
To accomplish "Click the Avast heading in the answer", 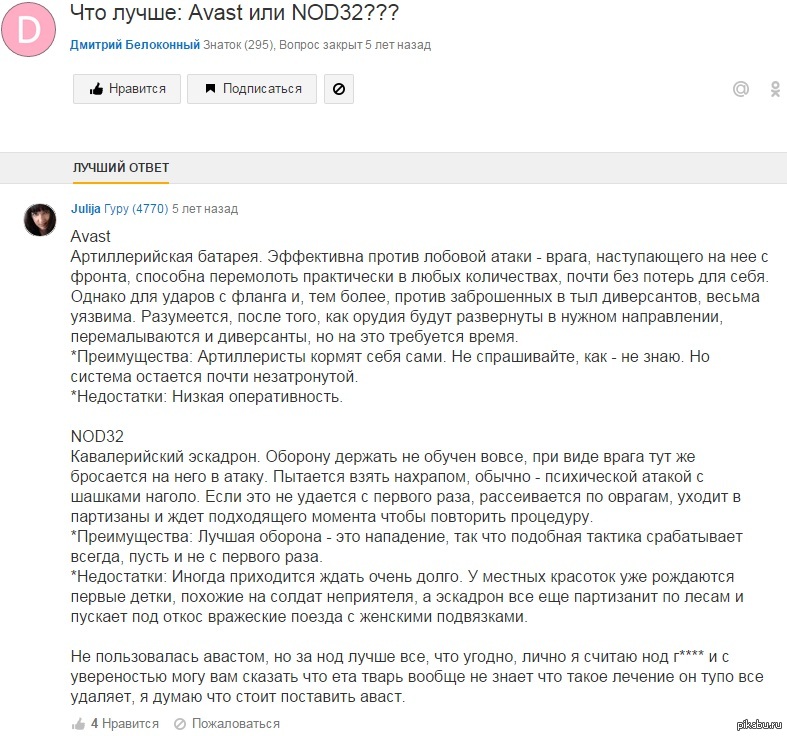I will (90, 236).
